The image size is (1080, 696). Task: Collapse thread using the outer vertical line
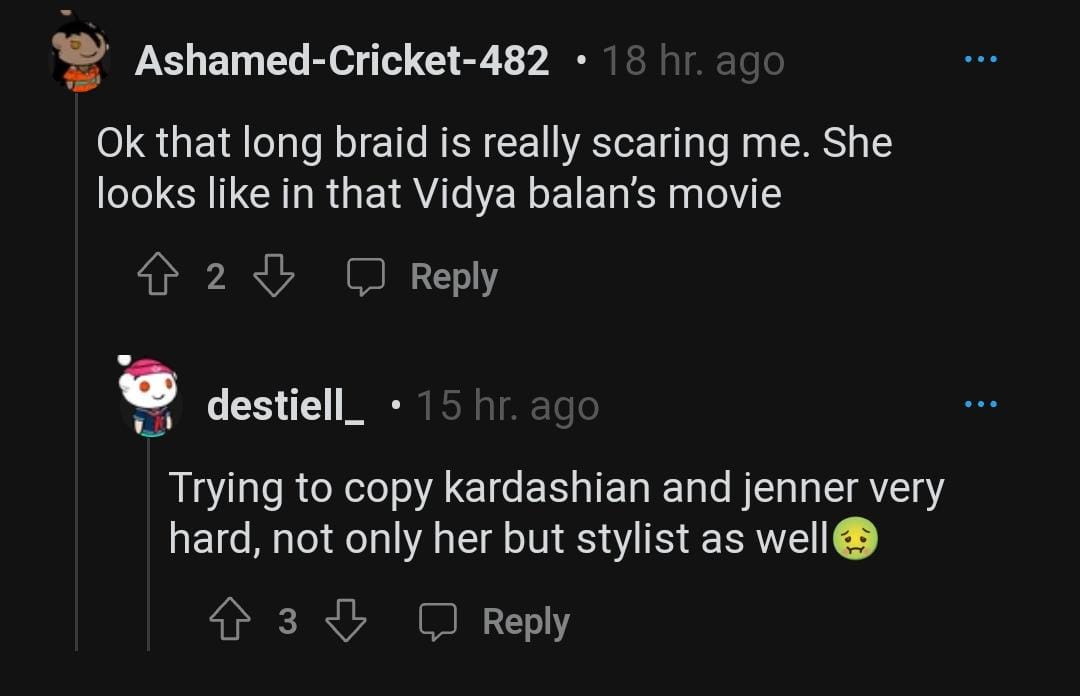coord(77,400)
